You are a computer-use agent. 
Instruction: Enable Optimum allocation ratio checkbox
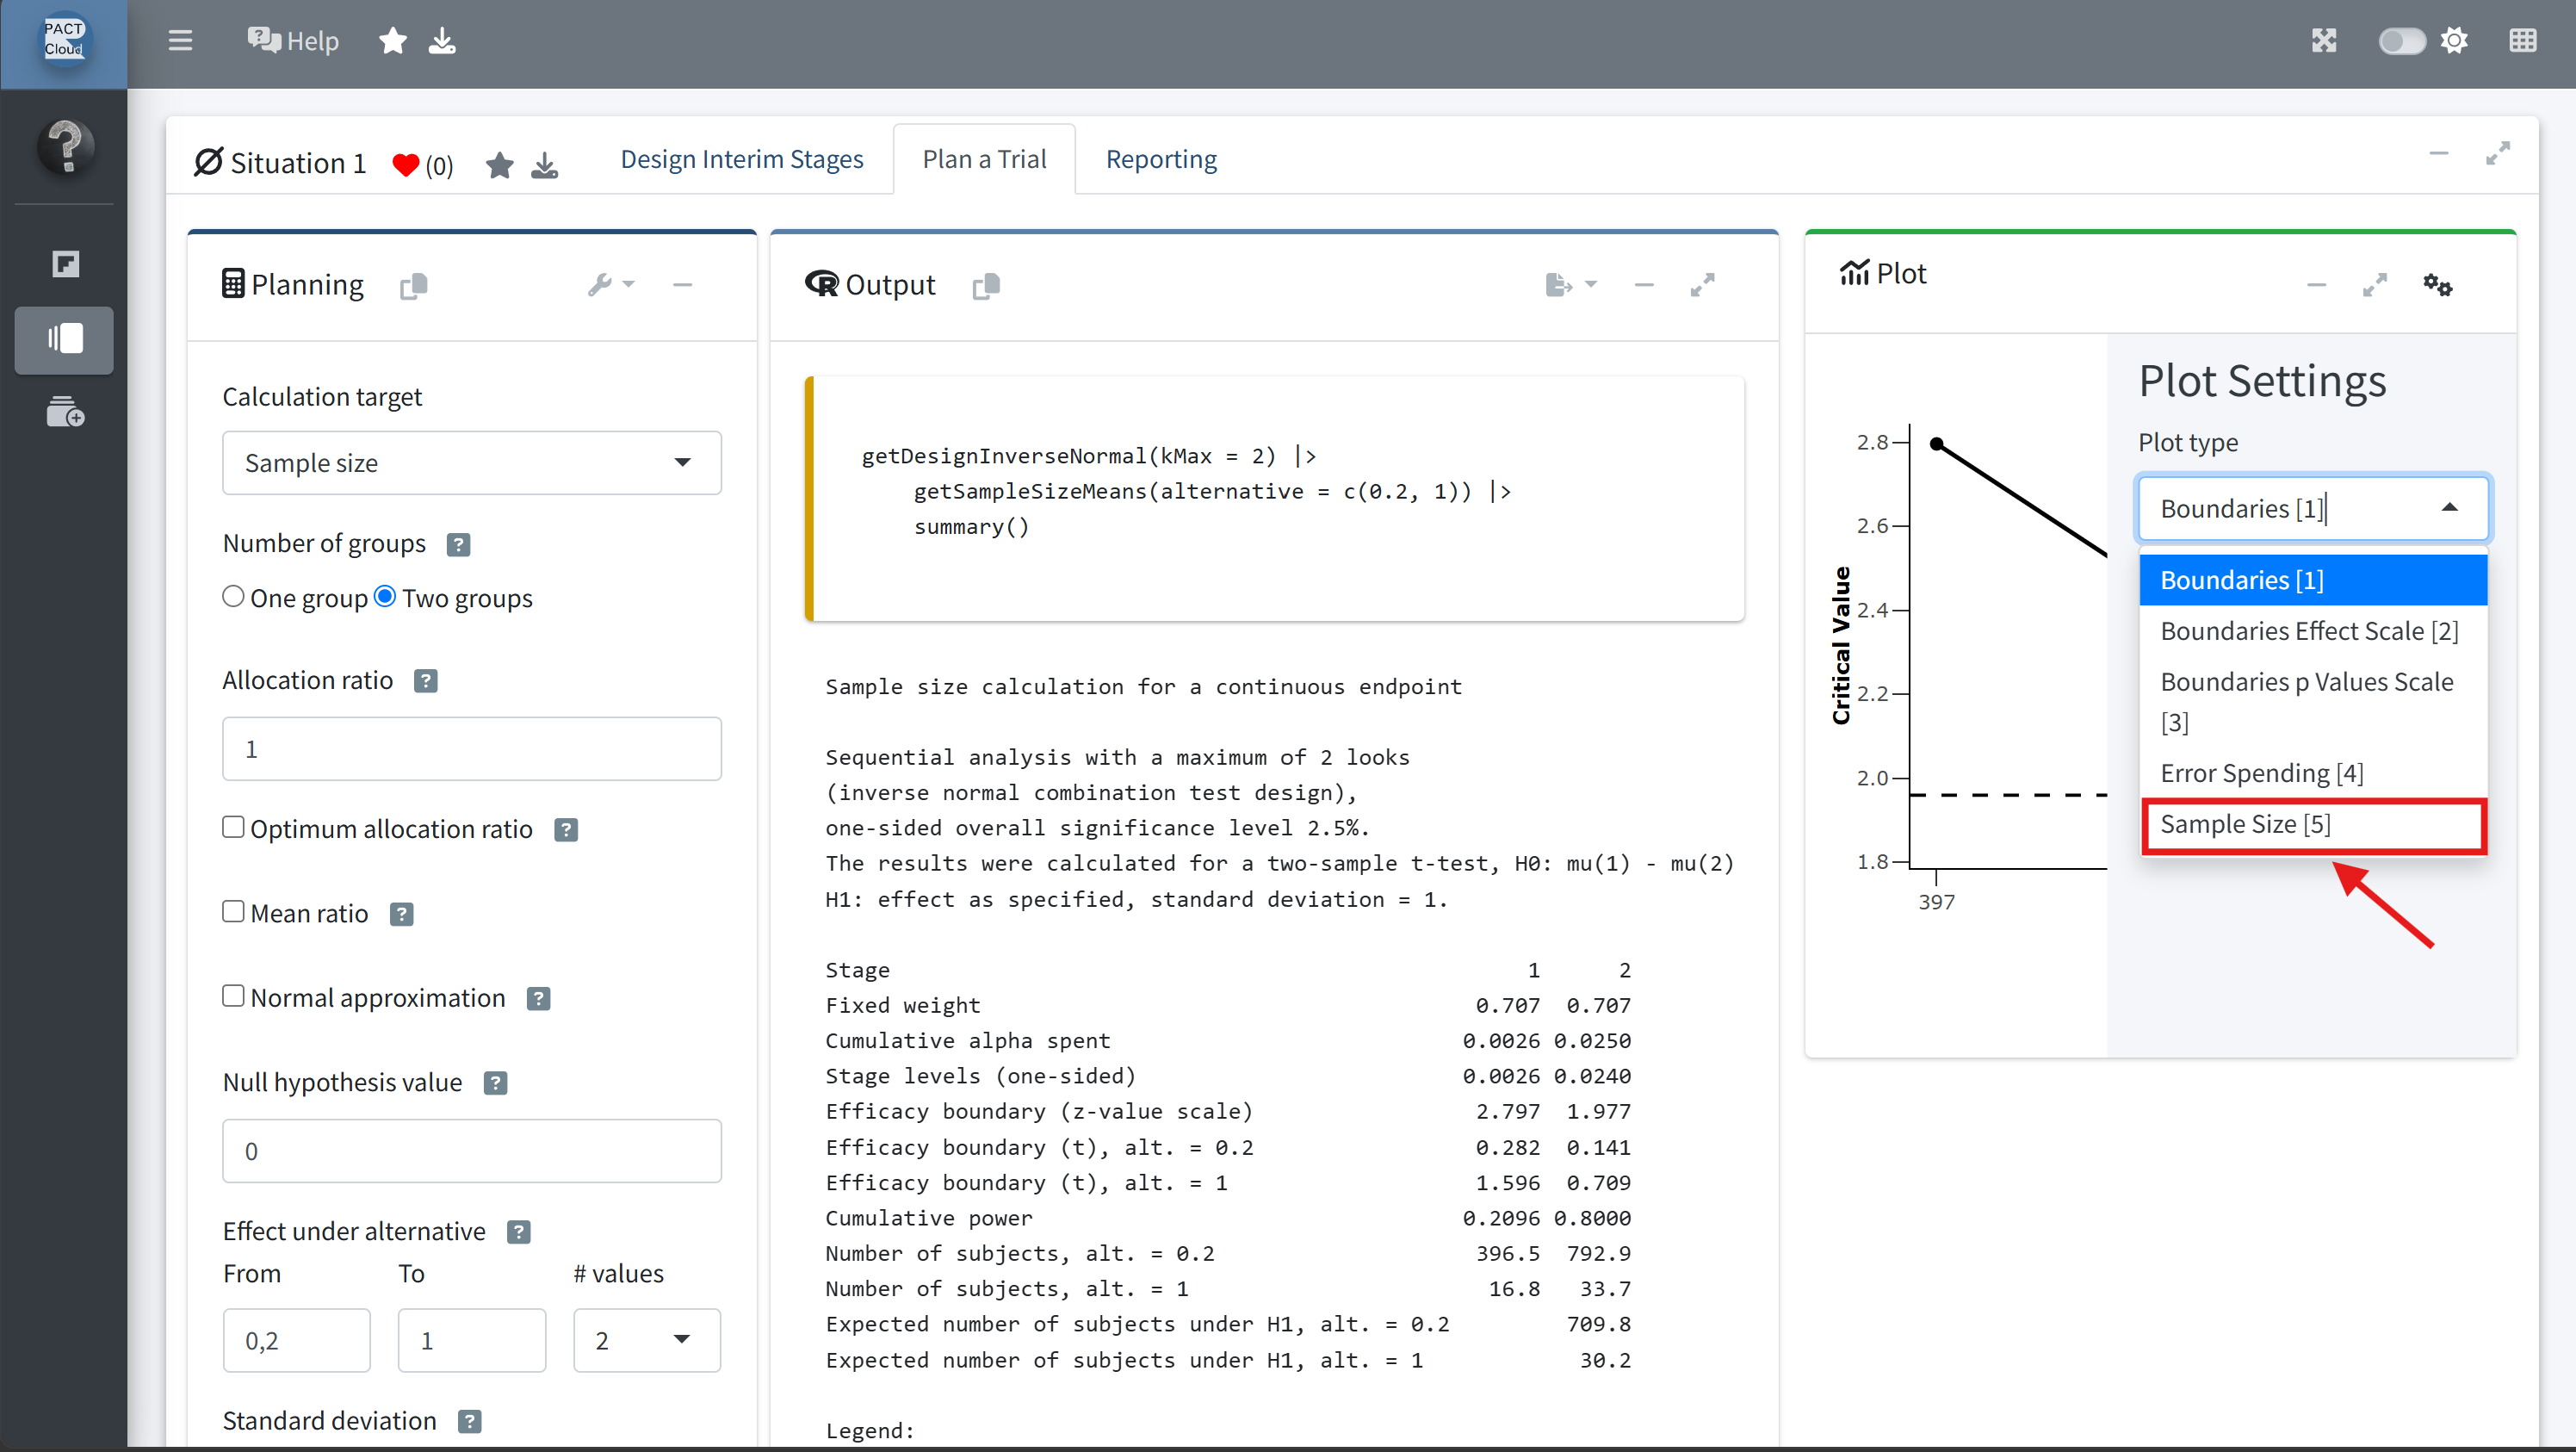tap(233, 827)
